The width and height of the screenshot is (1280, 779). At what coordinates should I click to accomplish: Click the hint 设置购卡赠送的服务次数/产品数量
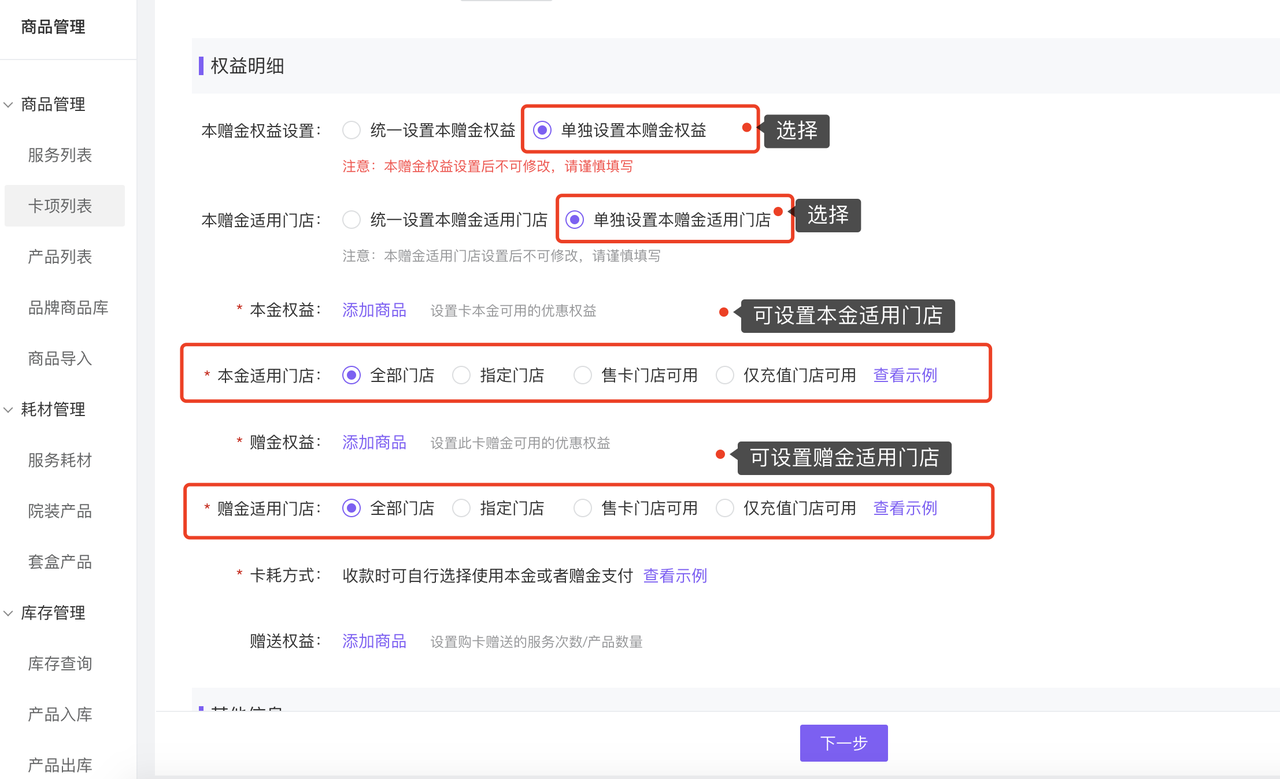click(x=537, y=642)
